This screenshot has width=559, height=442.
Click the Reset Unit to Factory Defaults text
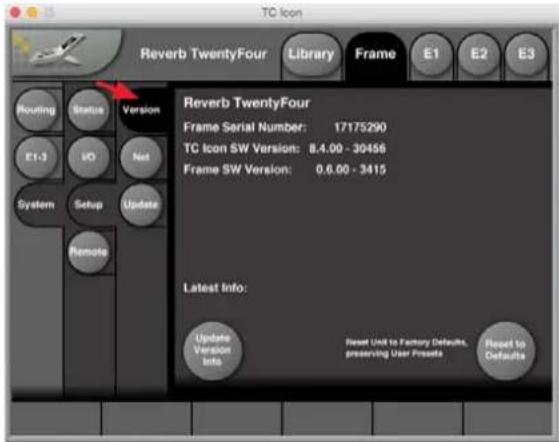pos(406,348)
